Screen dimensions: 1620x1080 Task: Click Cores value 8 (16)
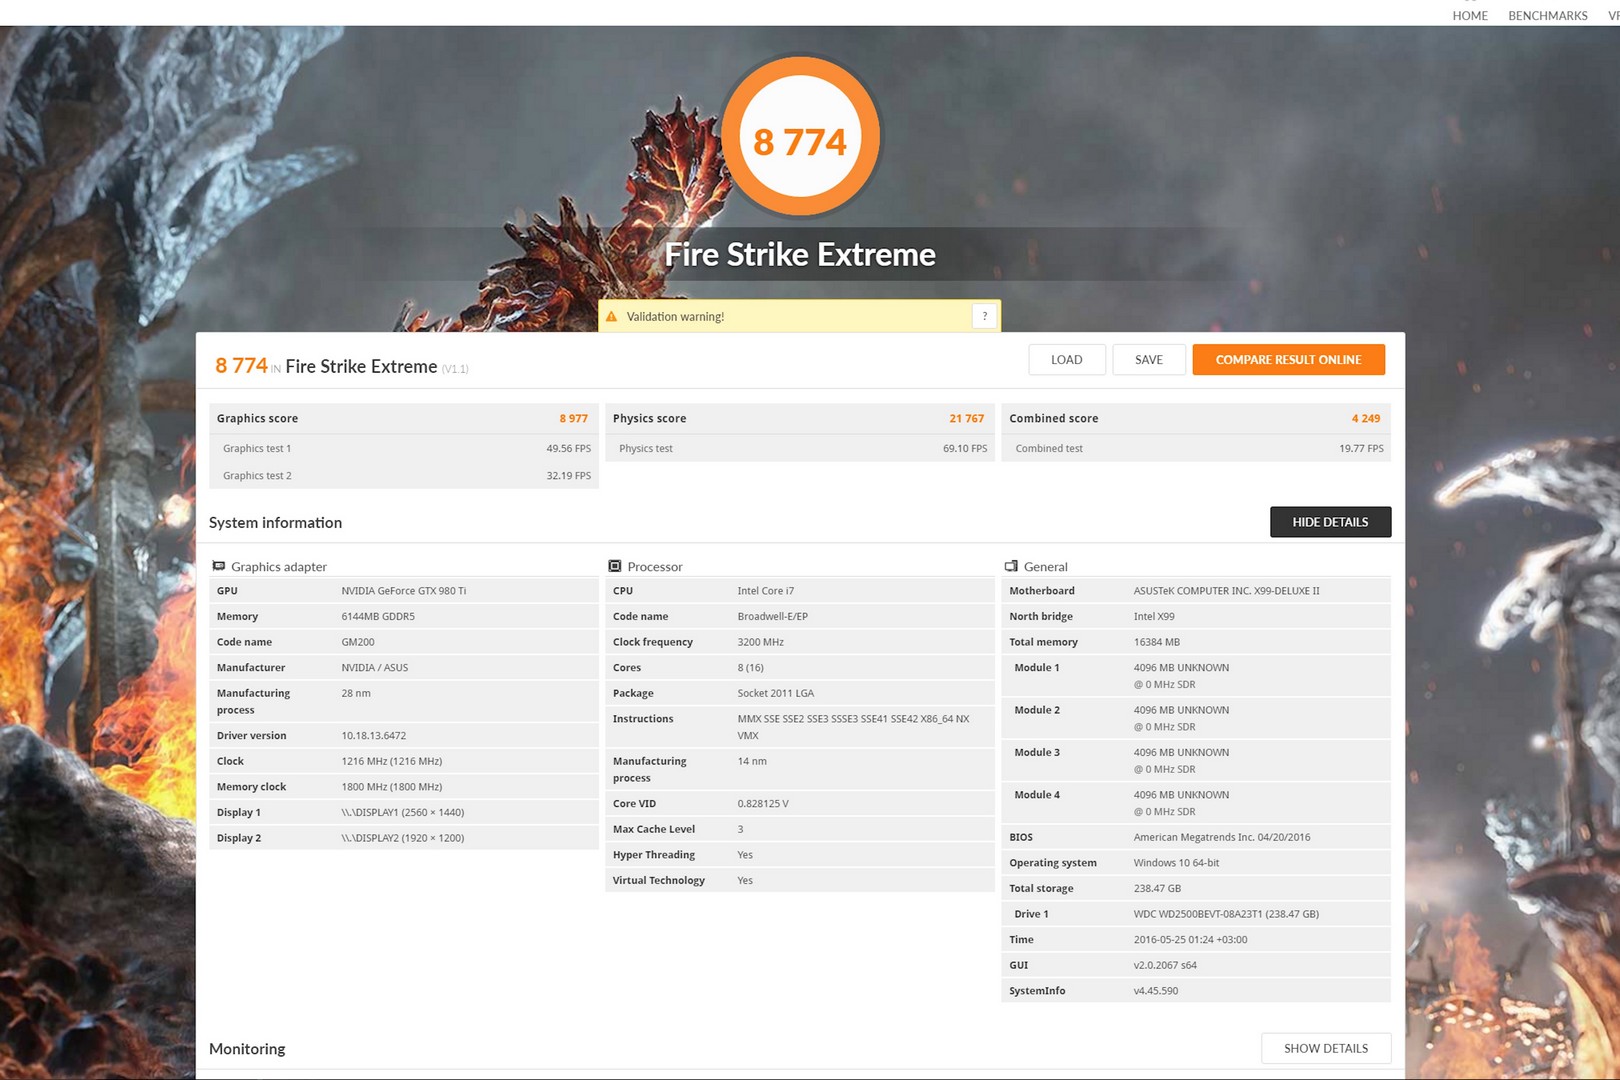pos(753,668)
